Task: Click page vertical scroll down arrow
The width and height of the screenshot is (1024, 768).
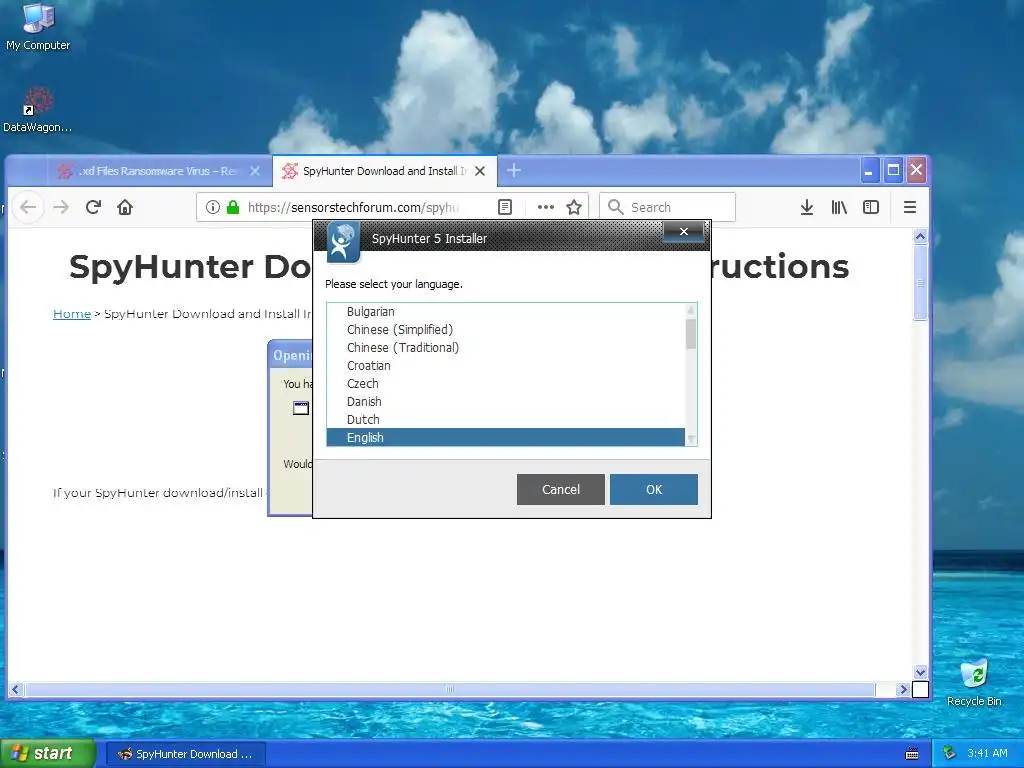Action: tap(920, 672)
